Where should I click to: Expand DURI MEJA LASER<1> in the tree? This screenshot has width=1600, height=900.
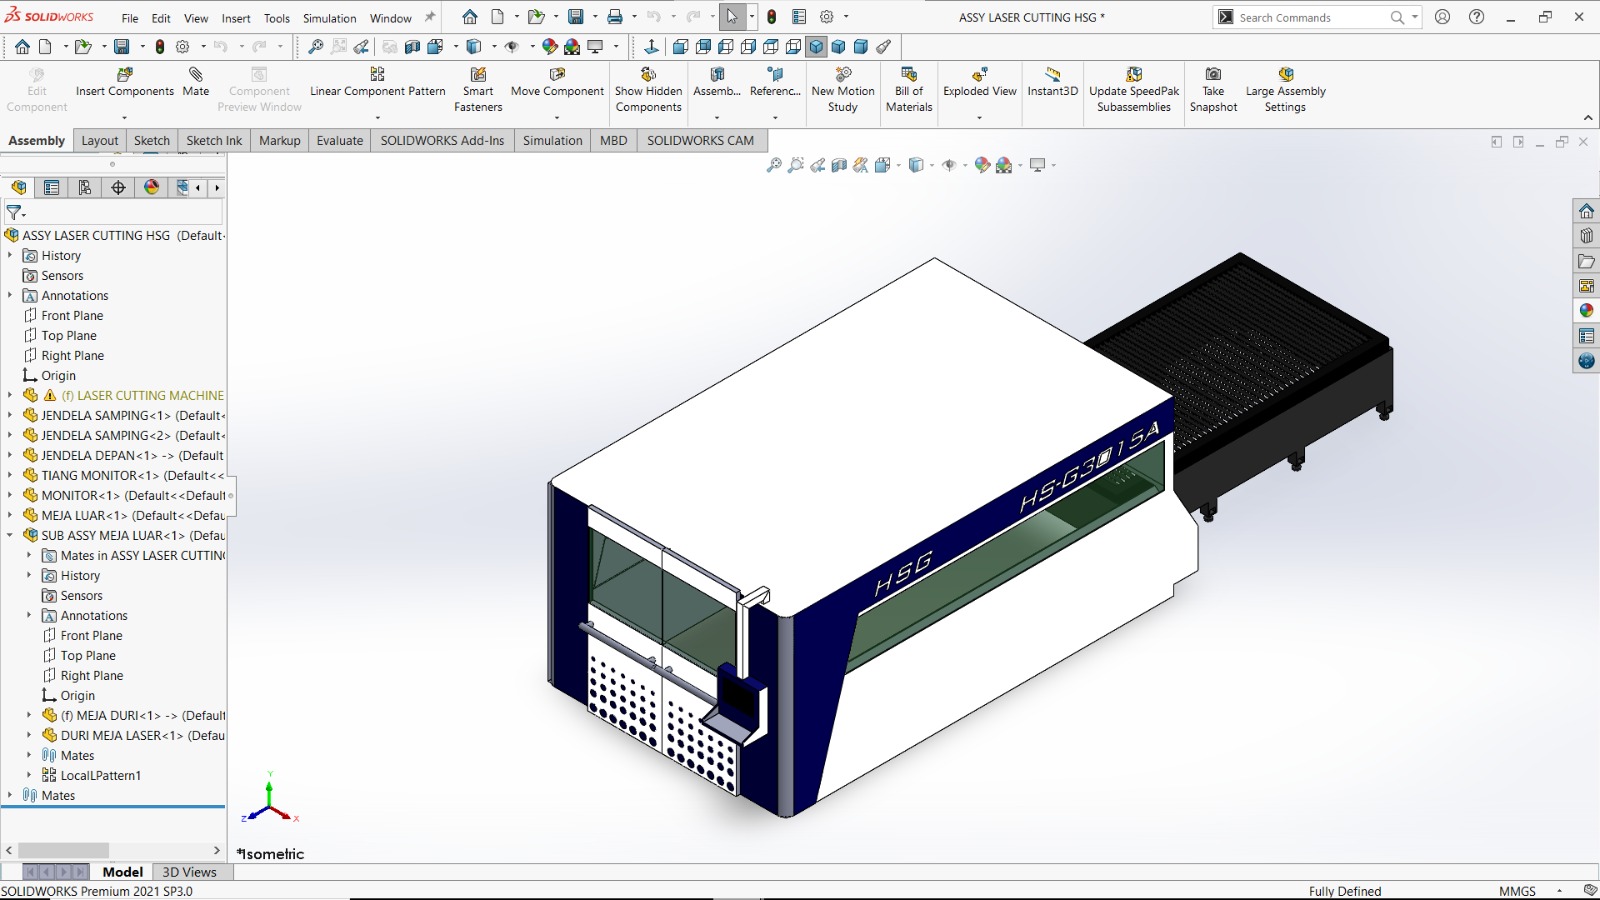point(29,735)
